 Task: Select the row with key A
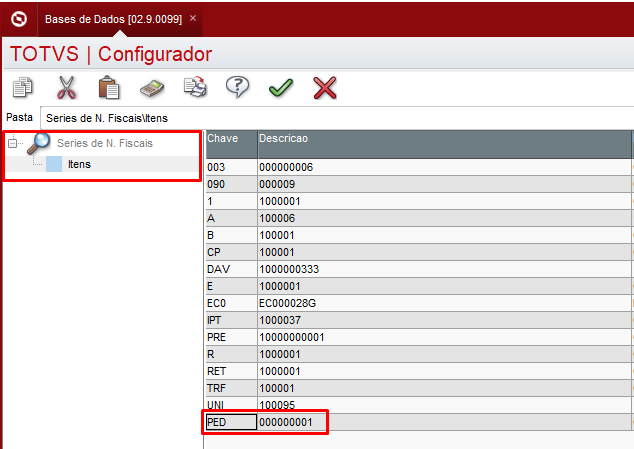pos(418,218)
